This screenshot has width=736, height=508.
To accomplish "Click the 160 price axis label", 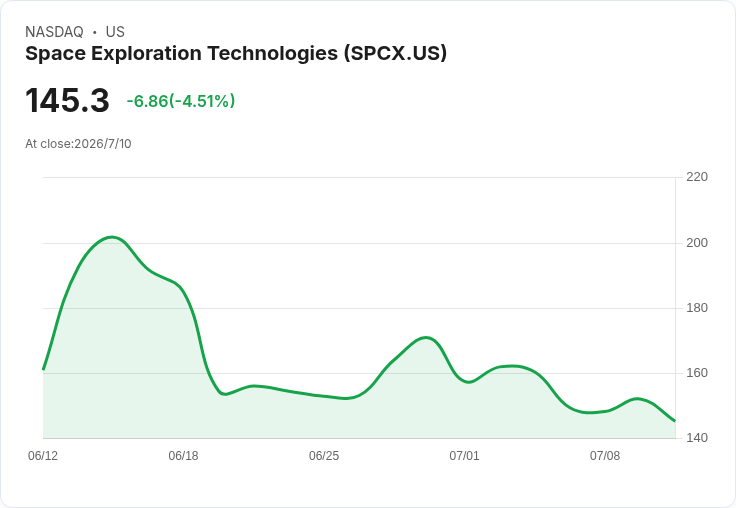I will pyautogui.click(x=697, y=373).
